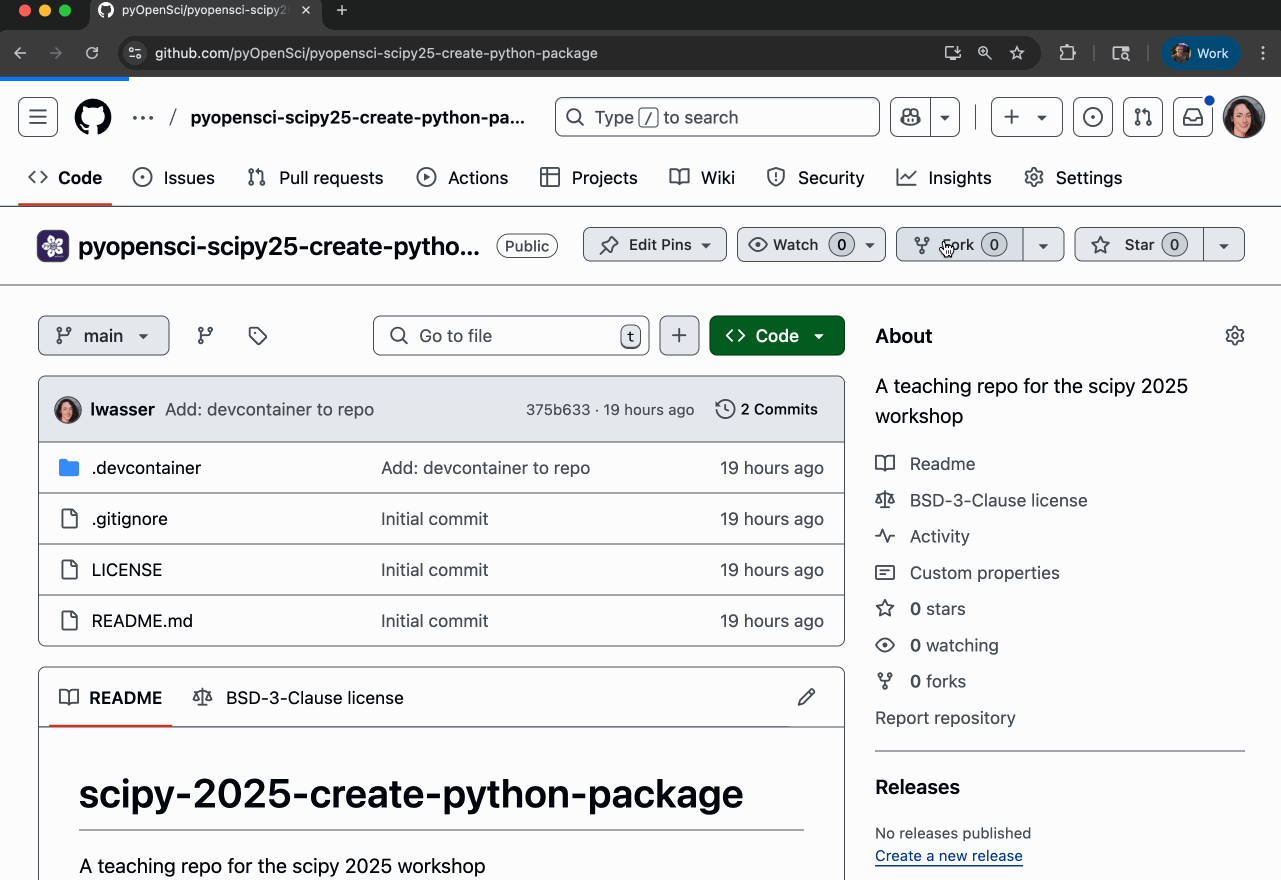
Task: Switch to the Pull requests tab
Action: coord(315,178)
